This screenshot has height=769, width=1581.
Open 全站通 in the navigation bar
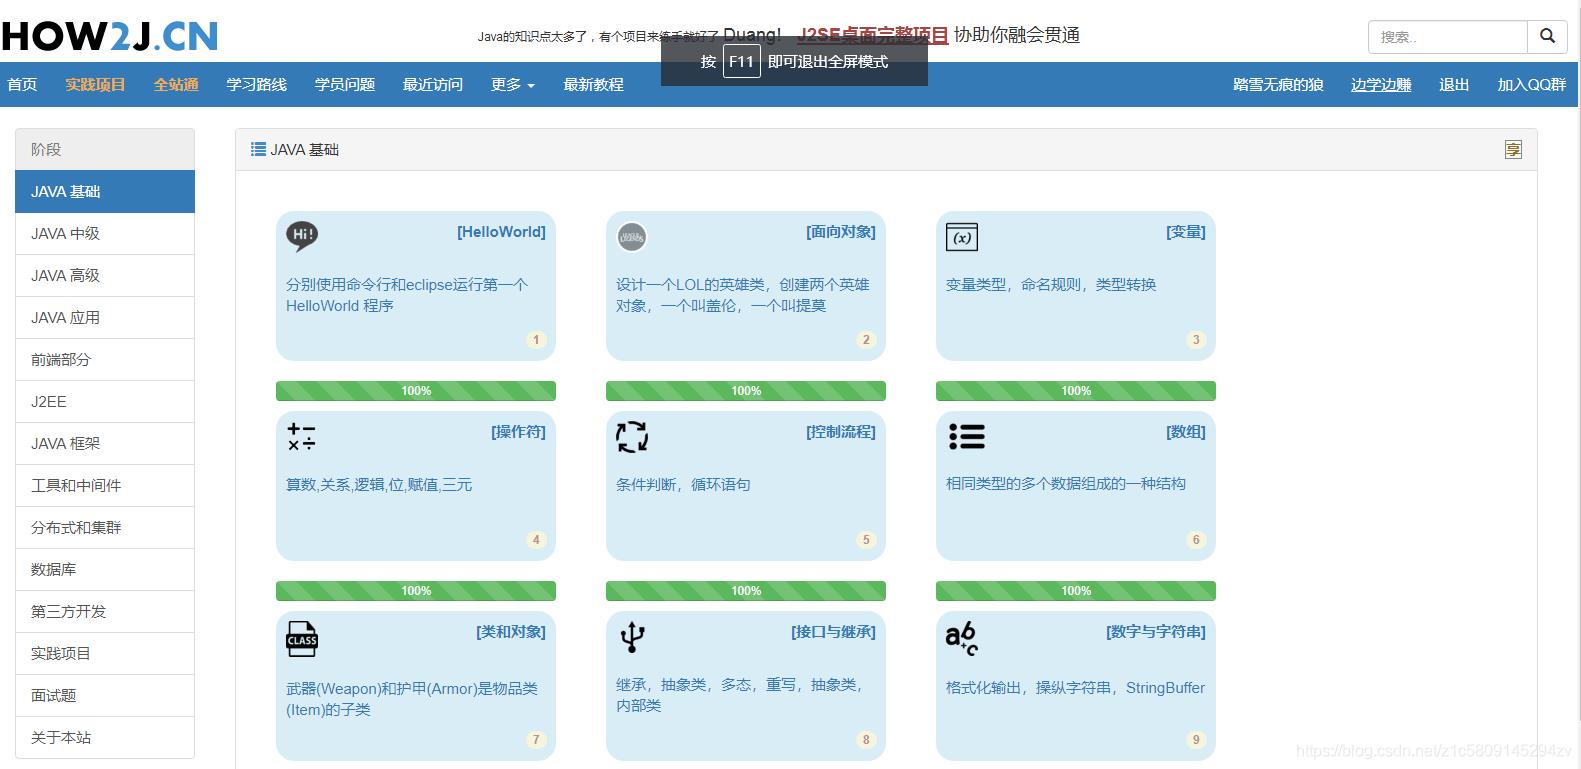[176, 85]
